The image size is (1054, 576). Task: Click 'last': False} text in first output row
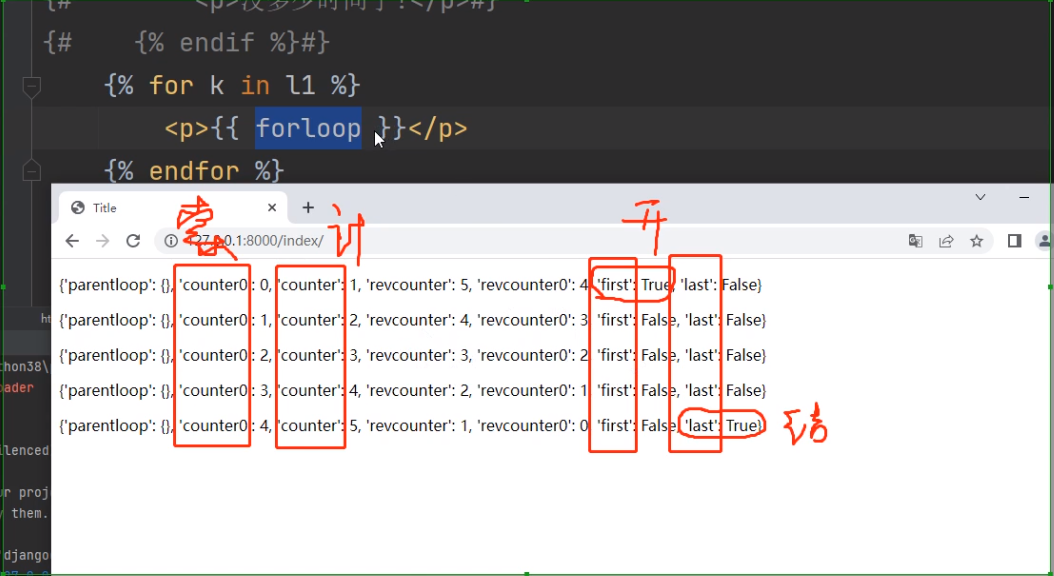tap(721, 286)
